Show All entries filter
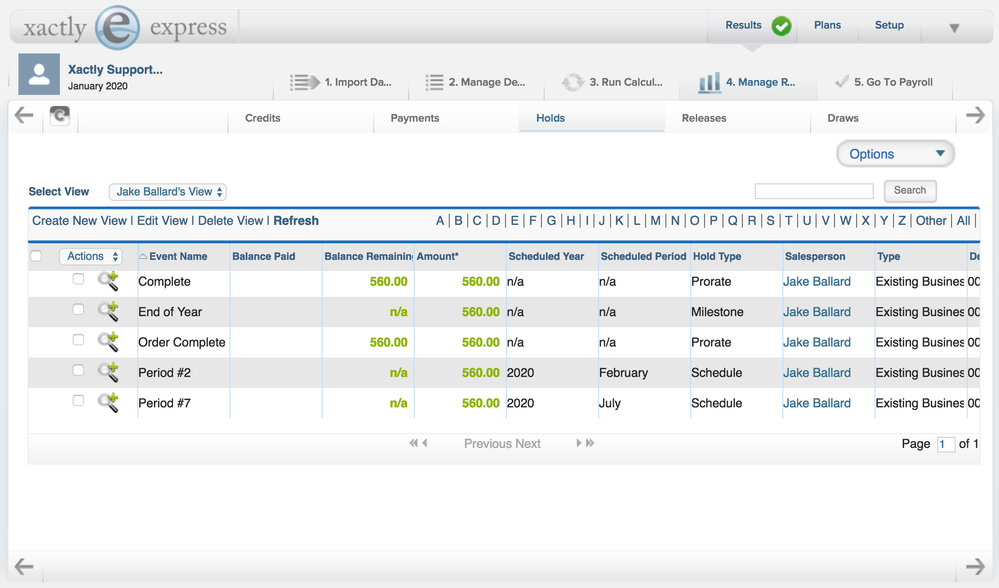999x588 pixels. (963, 220)
